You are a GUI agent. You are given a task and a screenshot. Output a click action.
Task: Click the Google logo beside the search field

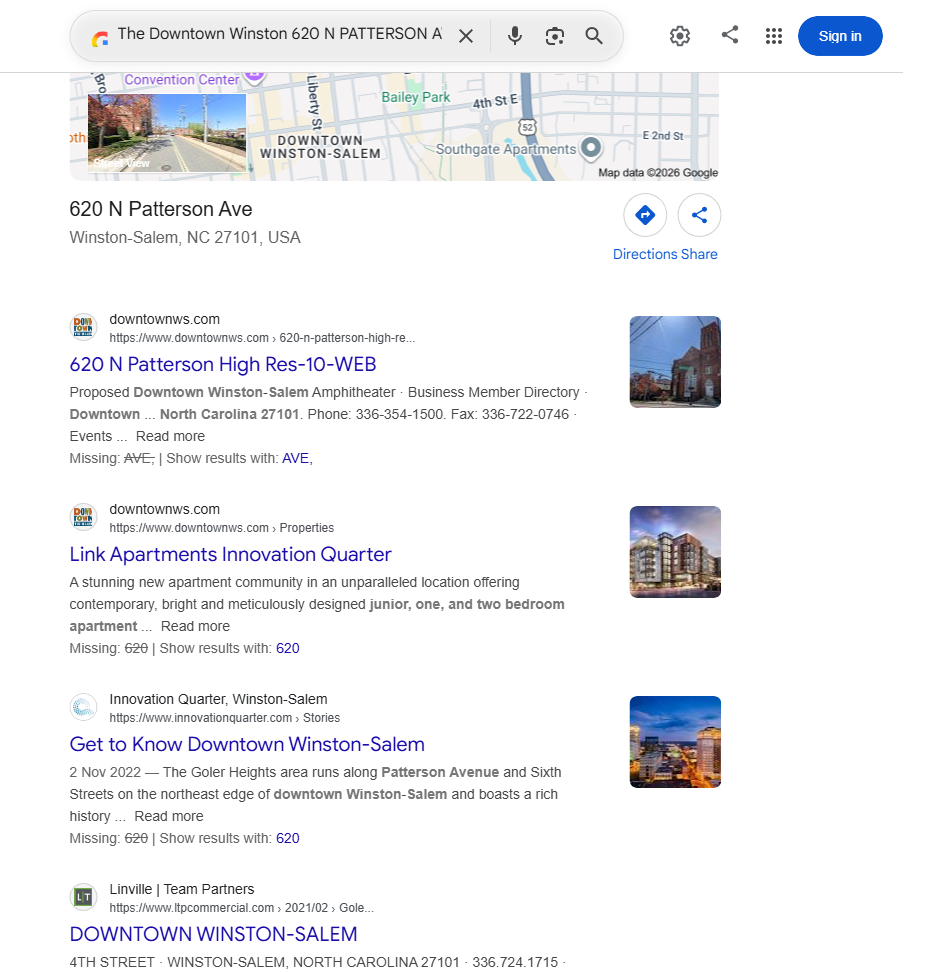point(100,39)
